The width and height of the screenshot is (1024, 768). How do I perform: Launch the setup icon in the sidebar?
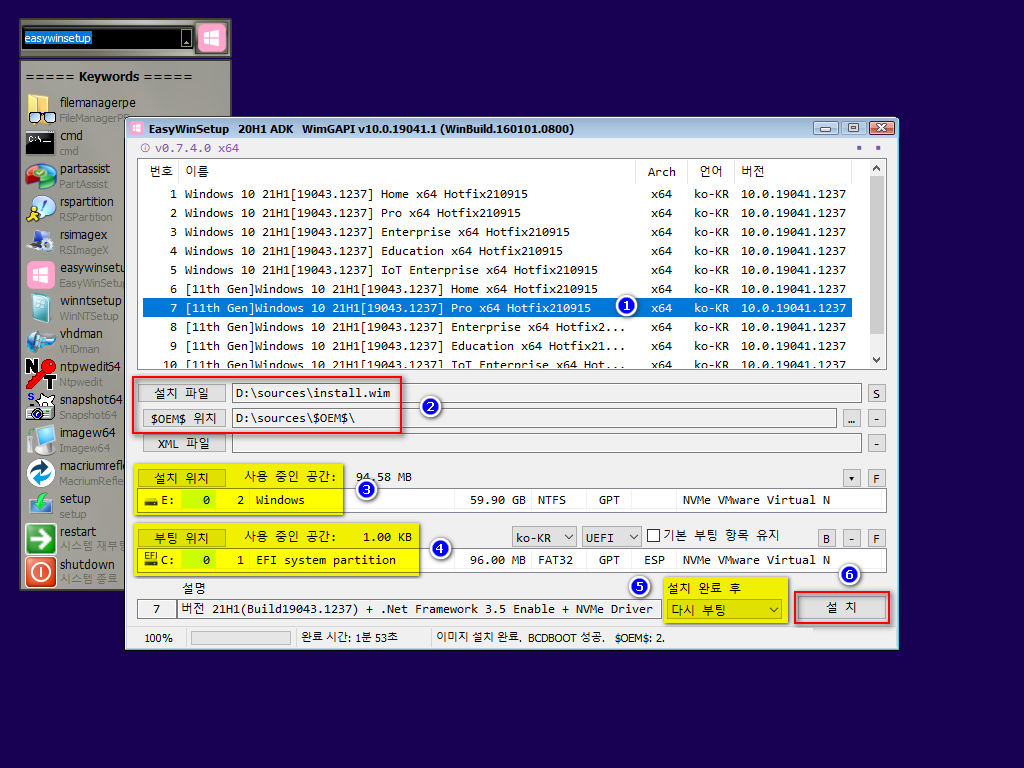[40, 505]
